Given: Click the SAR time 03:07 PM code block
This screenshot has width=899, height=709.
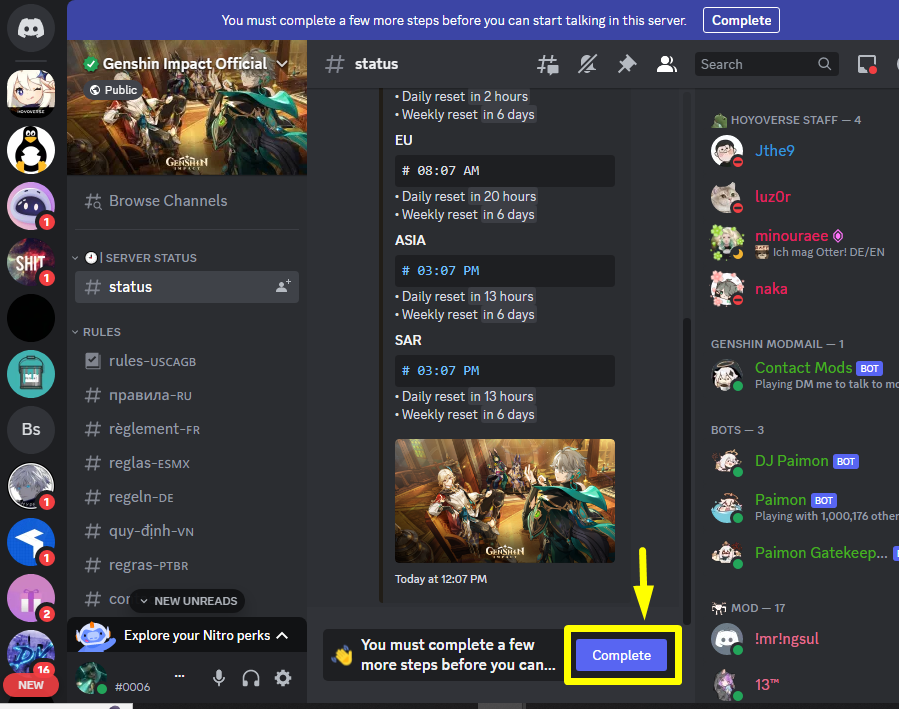Looking at the screenshot, I should pyautogui.click(x=505, y=371).
